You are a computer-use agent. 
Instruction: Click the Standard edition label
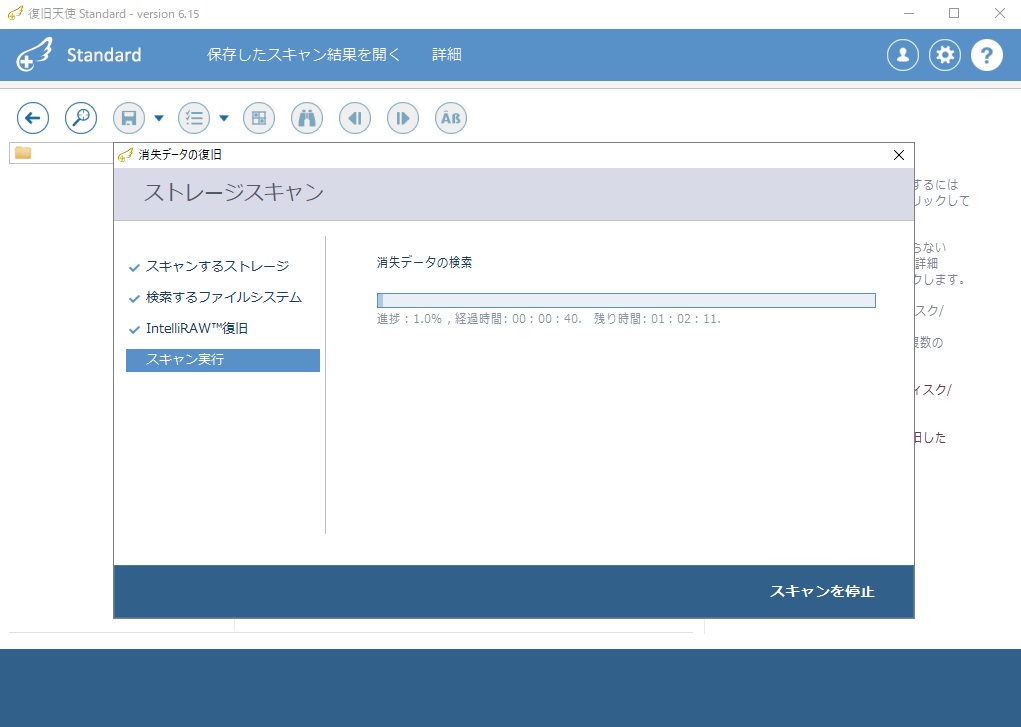(x=104, y=55)
